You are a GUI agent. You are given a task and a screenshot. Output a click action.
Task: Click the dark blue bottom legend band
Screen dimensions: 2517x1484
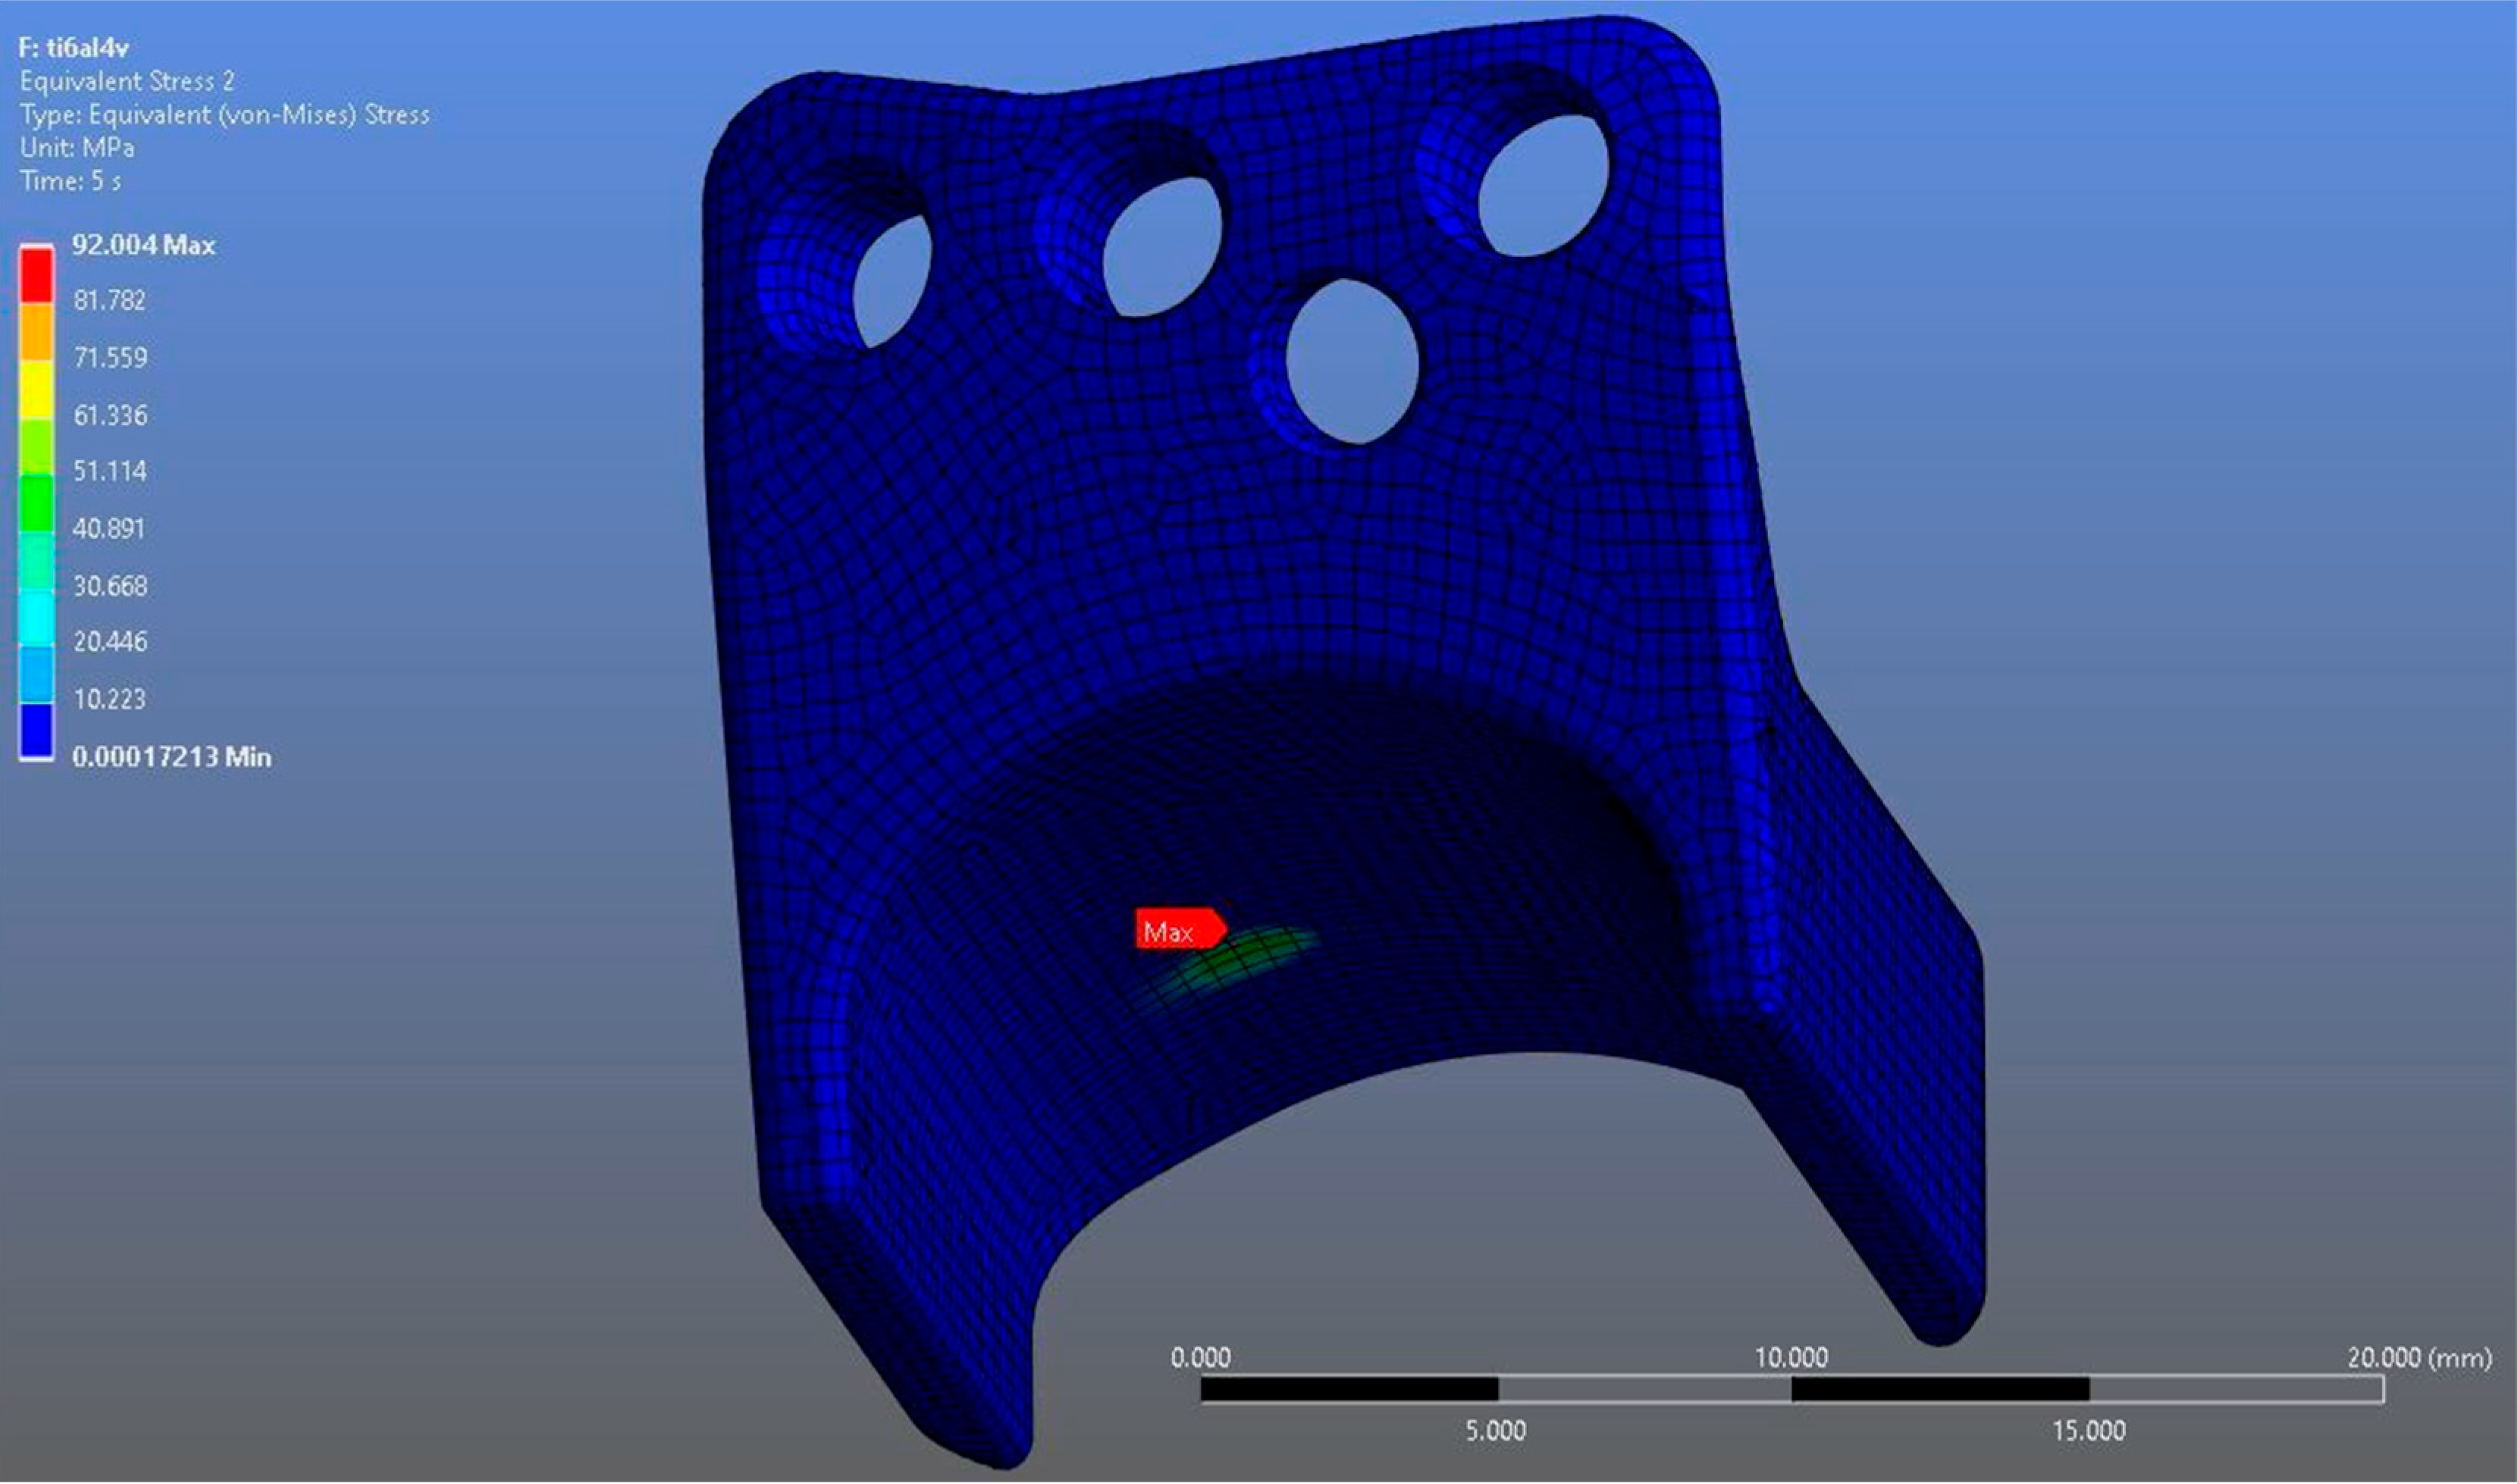(x=37, y=729)
